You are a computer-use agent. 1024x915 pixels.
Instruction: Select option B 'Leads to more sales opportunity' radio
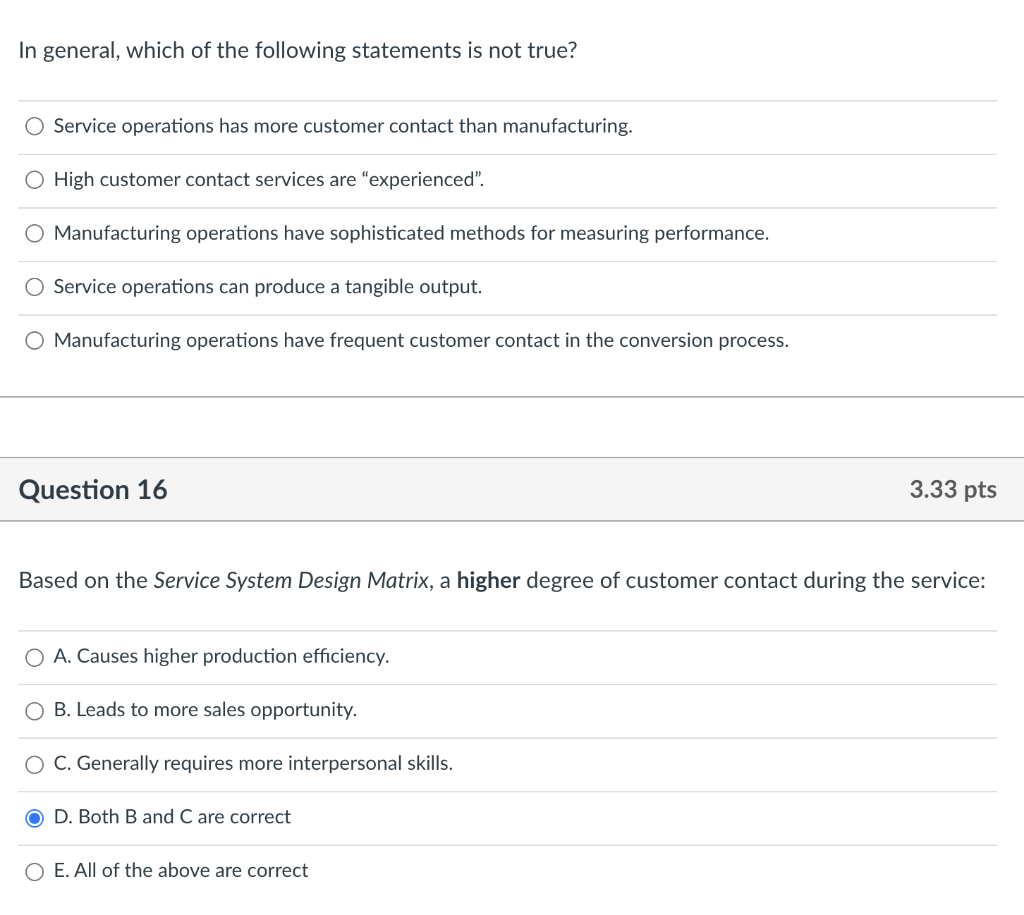click(35, 711)
